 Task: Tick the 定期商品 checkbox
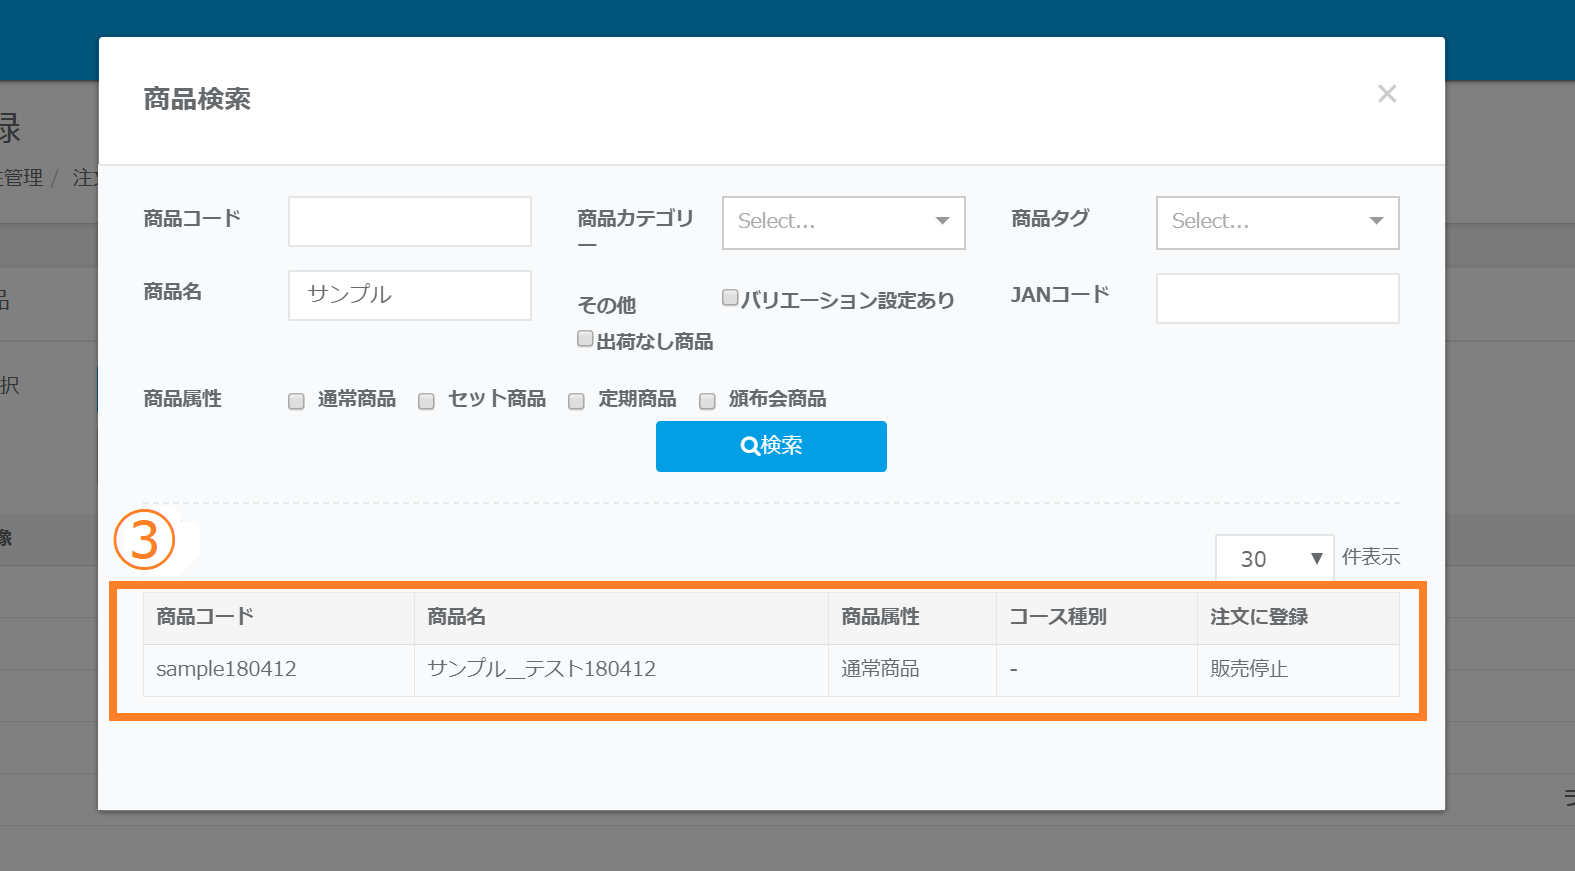coord(576,401)
